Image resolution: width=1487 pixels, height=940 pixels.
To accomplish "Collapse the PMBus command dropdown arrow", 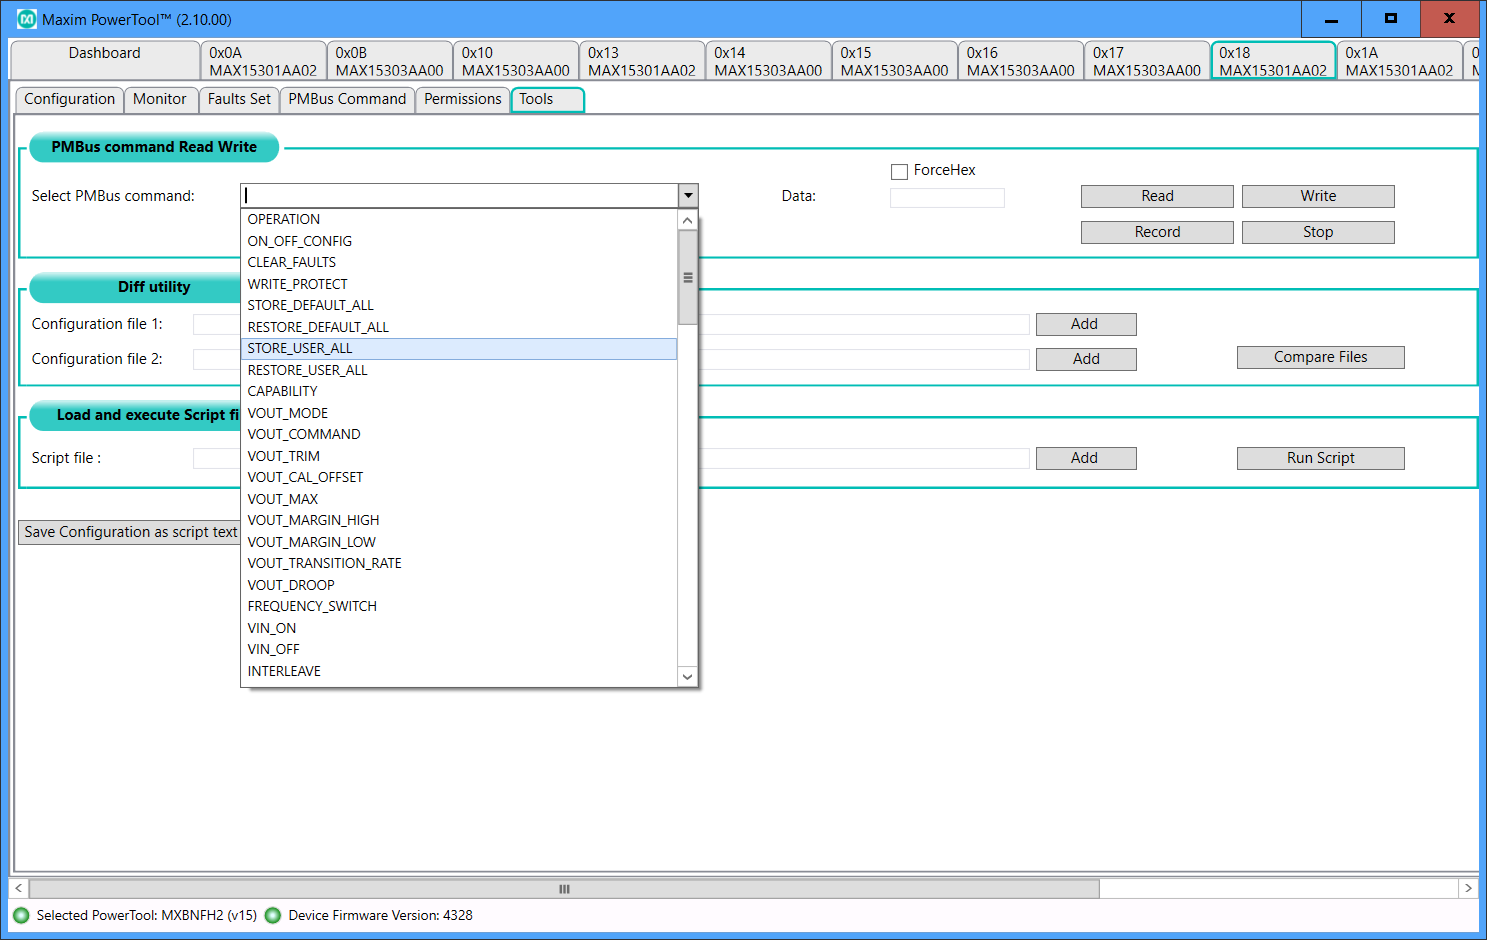I will 687,196.
